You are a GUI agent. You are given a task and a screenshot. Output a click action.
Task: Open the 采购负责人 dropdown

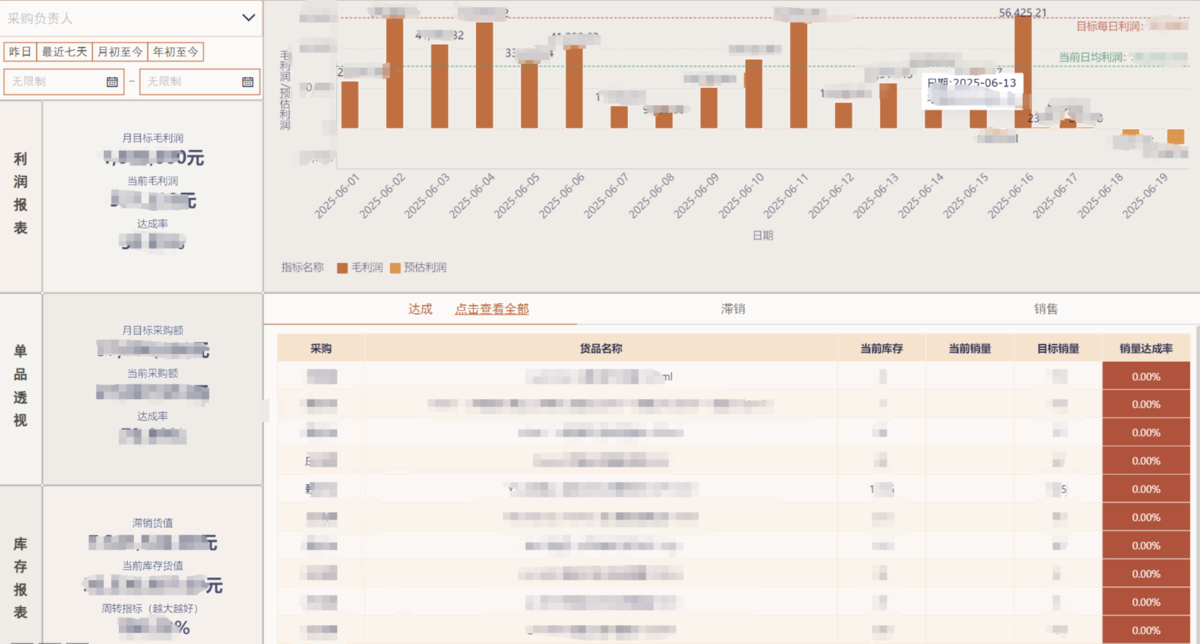pos(131,18)
